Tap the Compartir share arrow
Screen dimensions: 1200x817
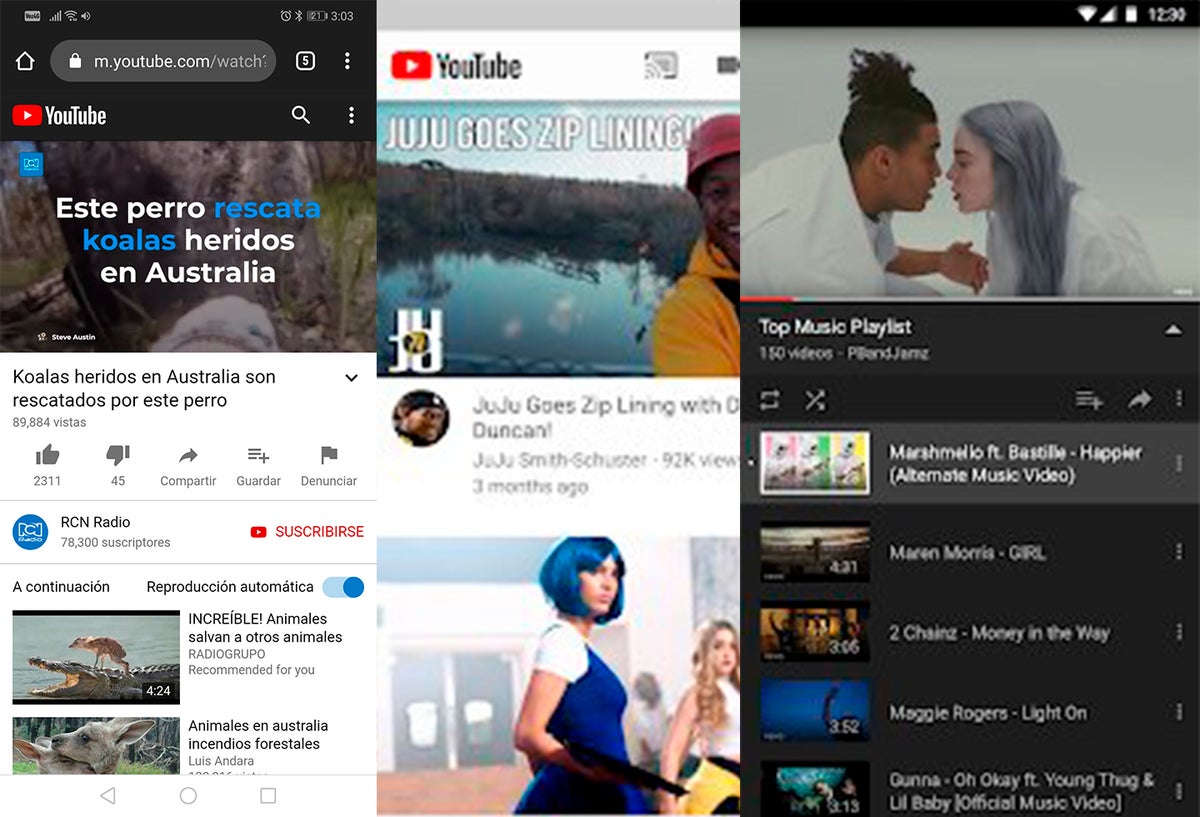[188, 456]
